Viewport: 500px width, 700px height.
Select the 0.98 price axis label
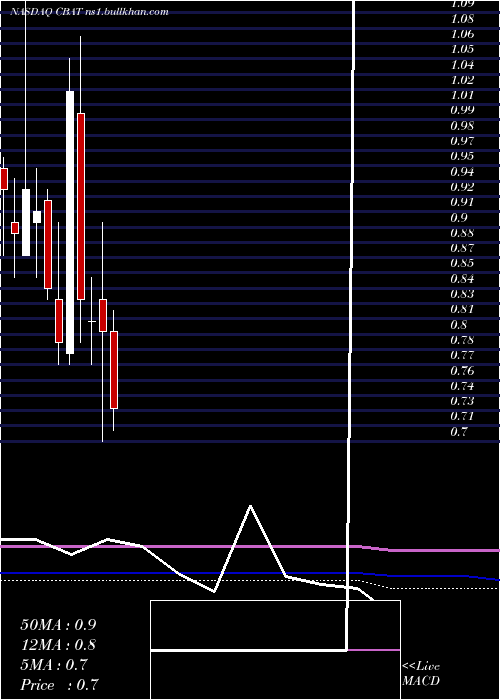point(462,126)
